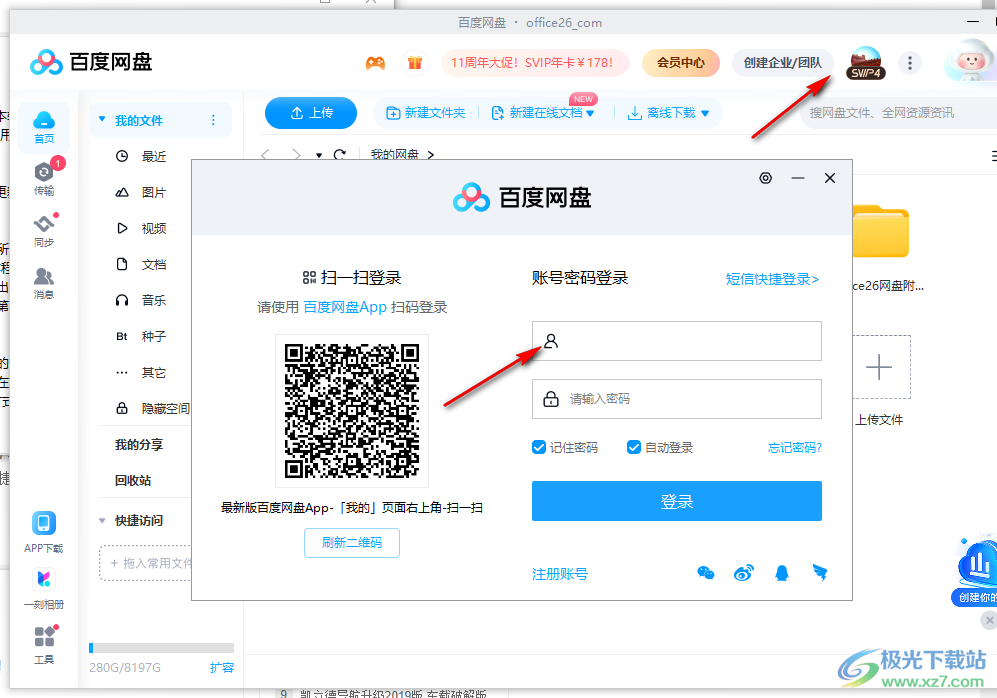This screenshot has height=698, width=997.
Task: Click APP下载 icon in sidebar
Action: pyautogui.click(x=44, y=532)
